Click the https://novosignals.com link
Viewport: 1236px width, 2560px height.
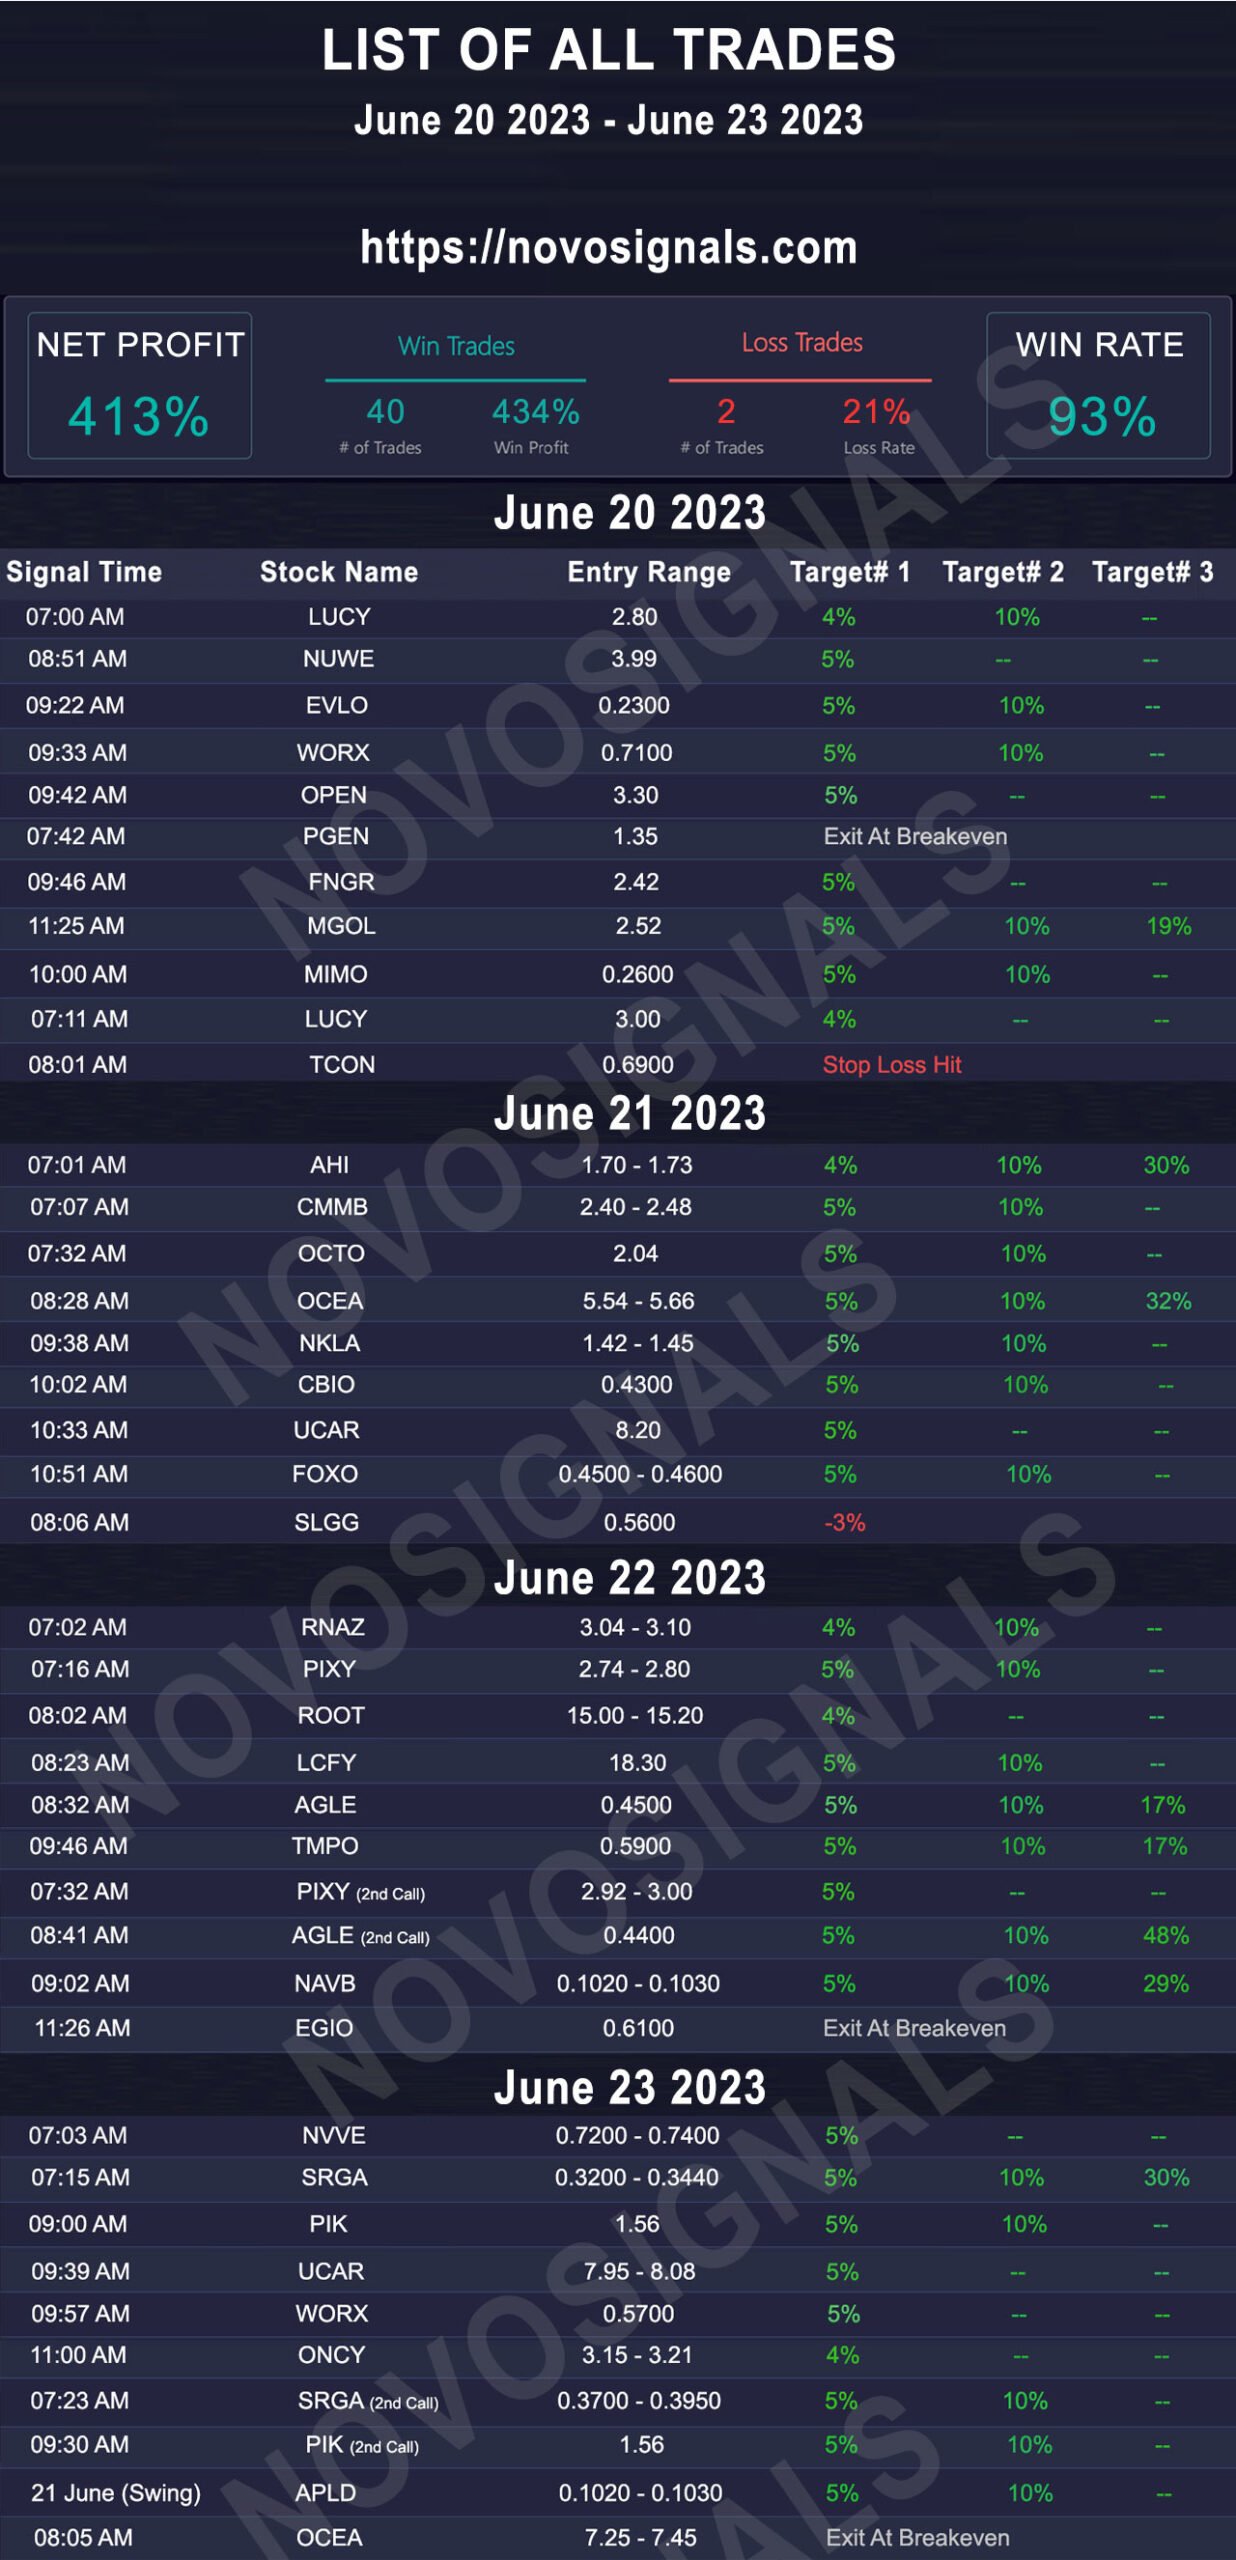(608, 247)
